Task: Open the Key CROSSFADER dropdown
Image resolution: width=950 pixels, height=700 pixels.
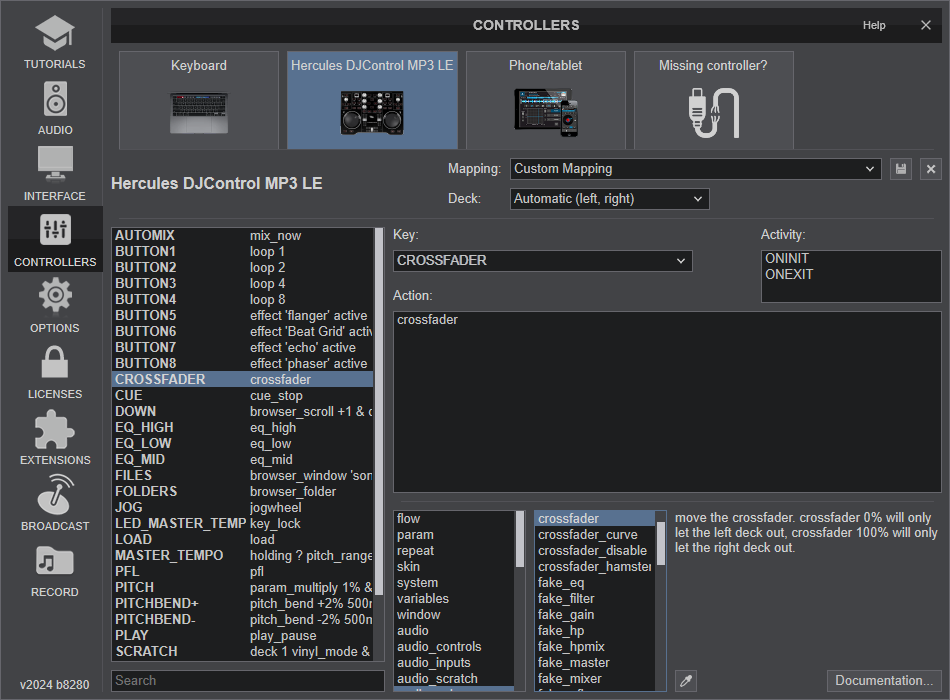Action: point(542,261)
